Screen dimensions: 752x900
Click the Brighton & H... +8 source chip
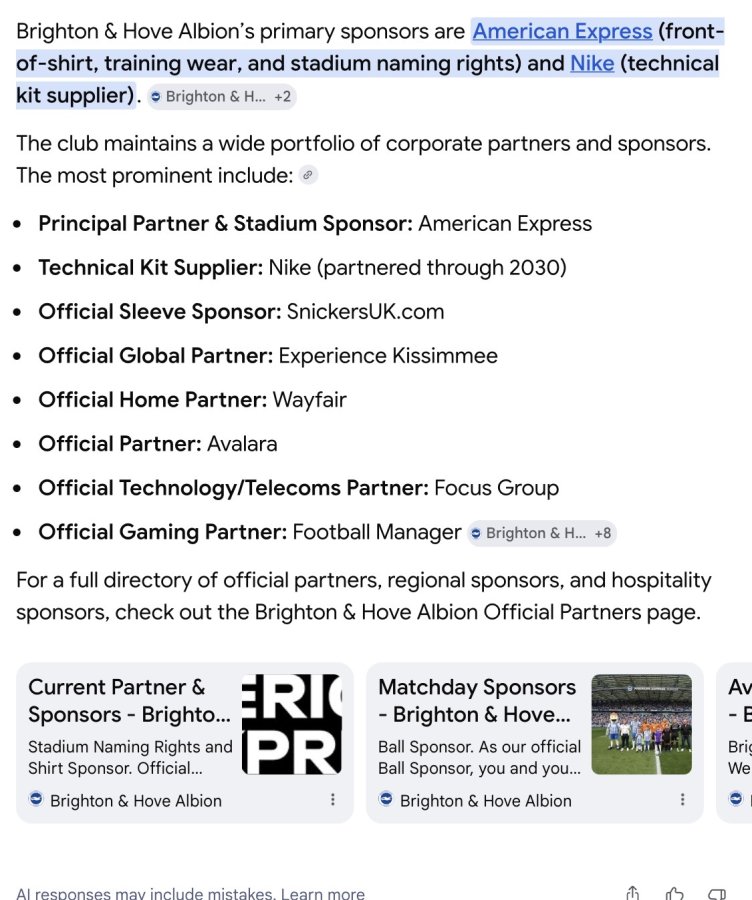tap(542, 533)
